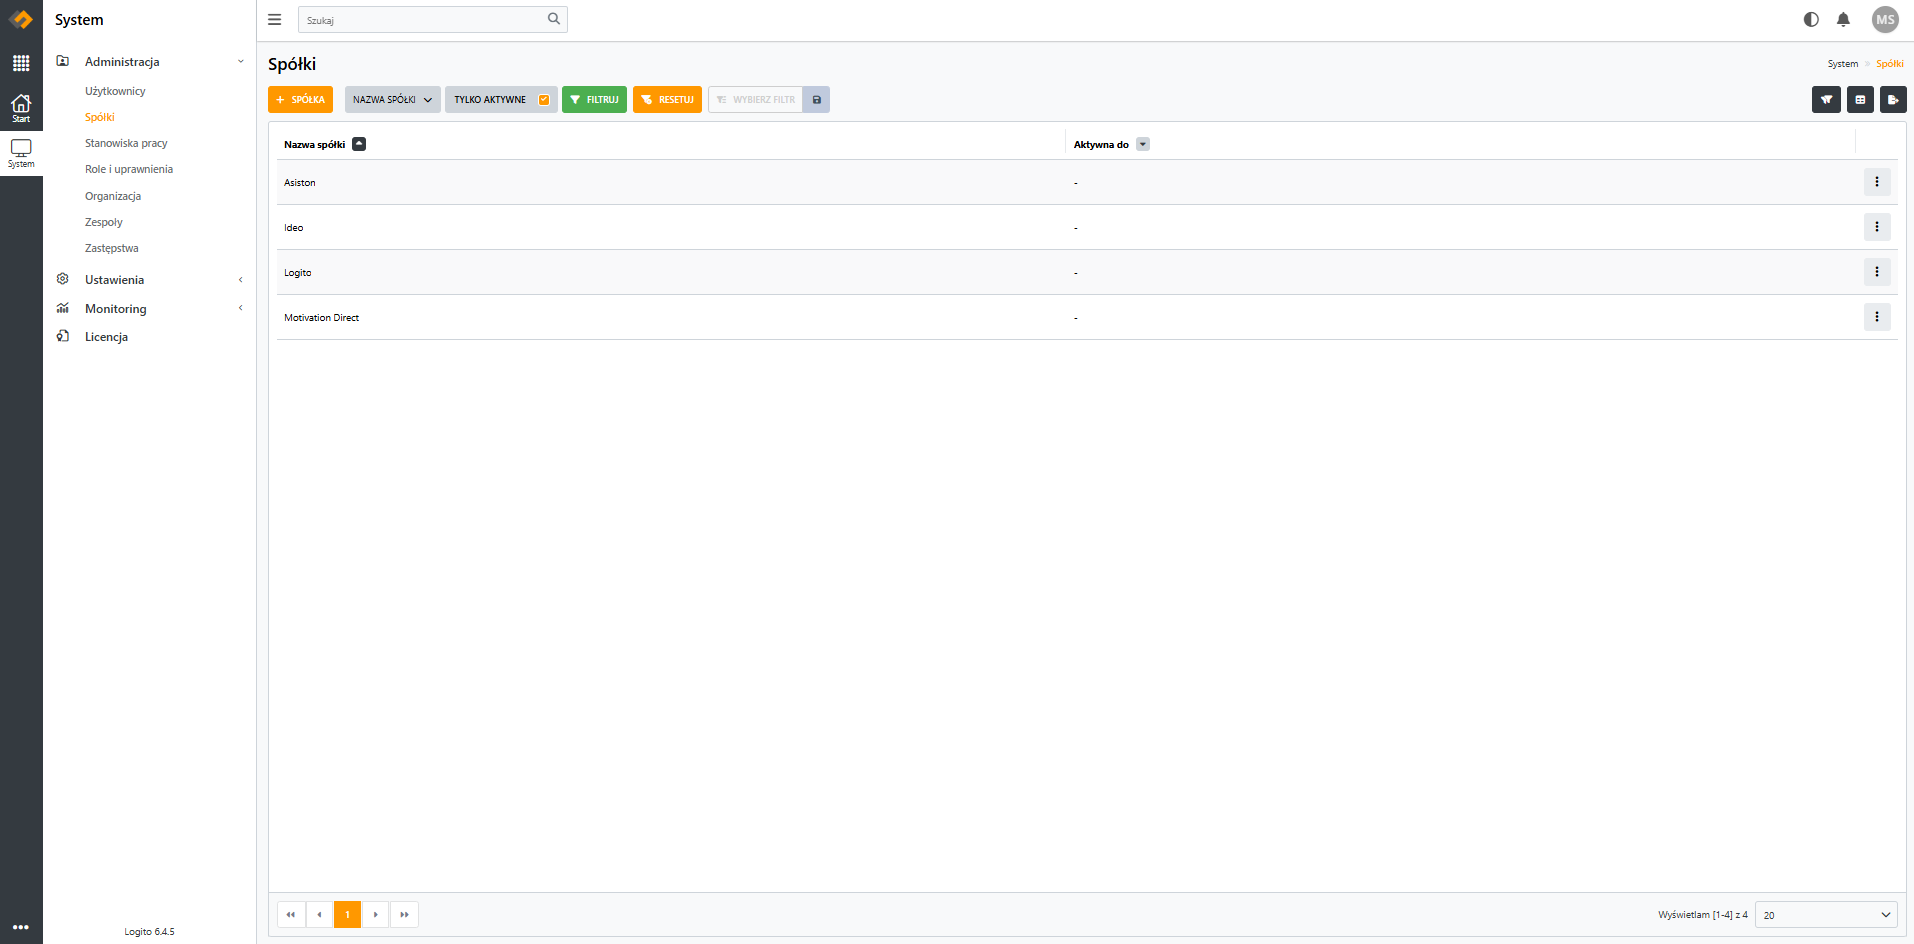Screen dimensions: 1914x944
Task: Open Licencja menu item
Action: [x=106, y=337]
